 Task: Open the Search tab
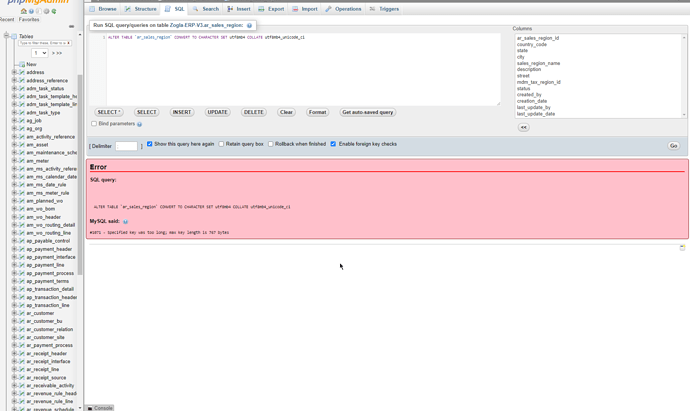(x=206, y=9)
